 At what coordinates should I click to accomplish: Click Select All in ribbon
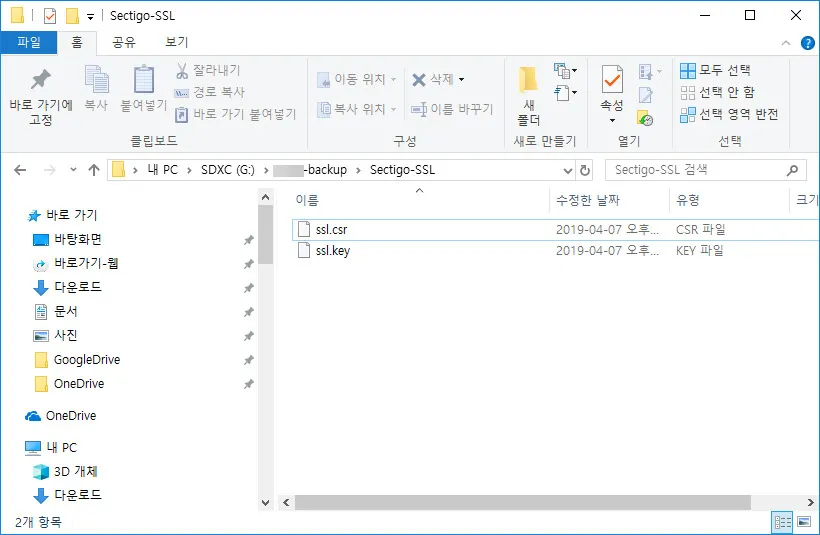[x=715, y=70]
